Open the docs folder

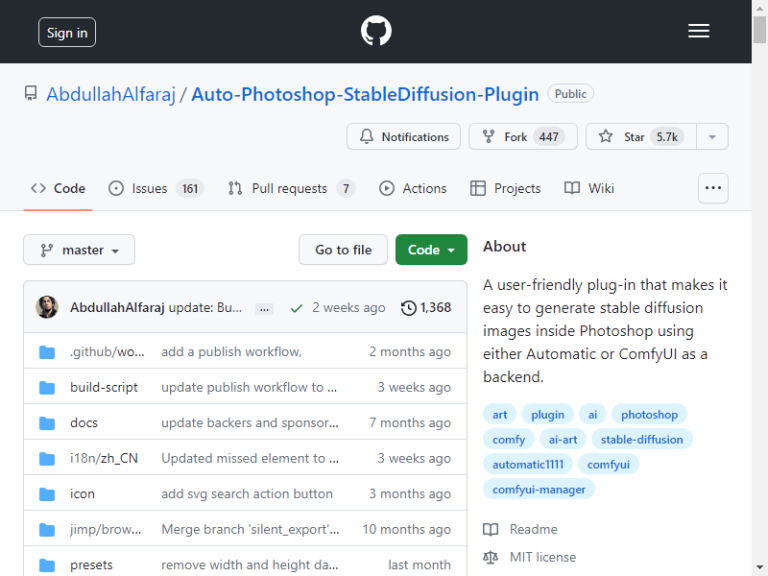pos(84,423)
